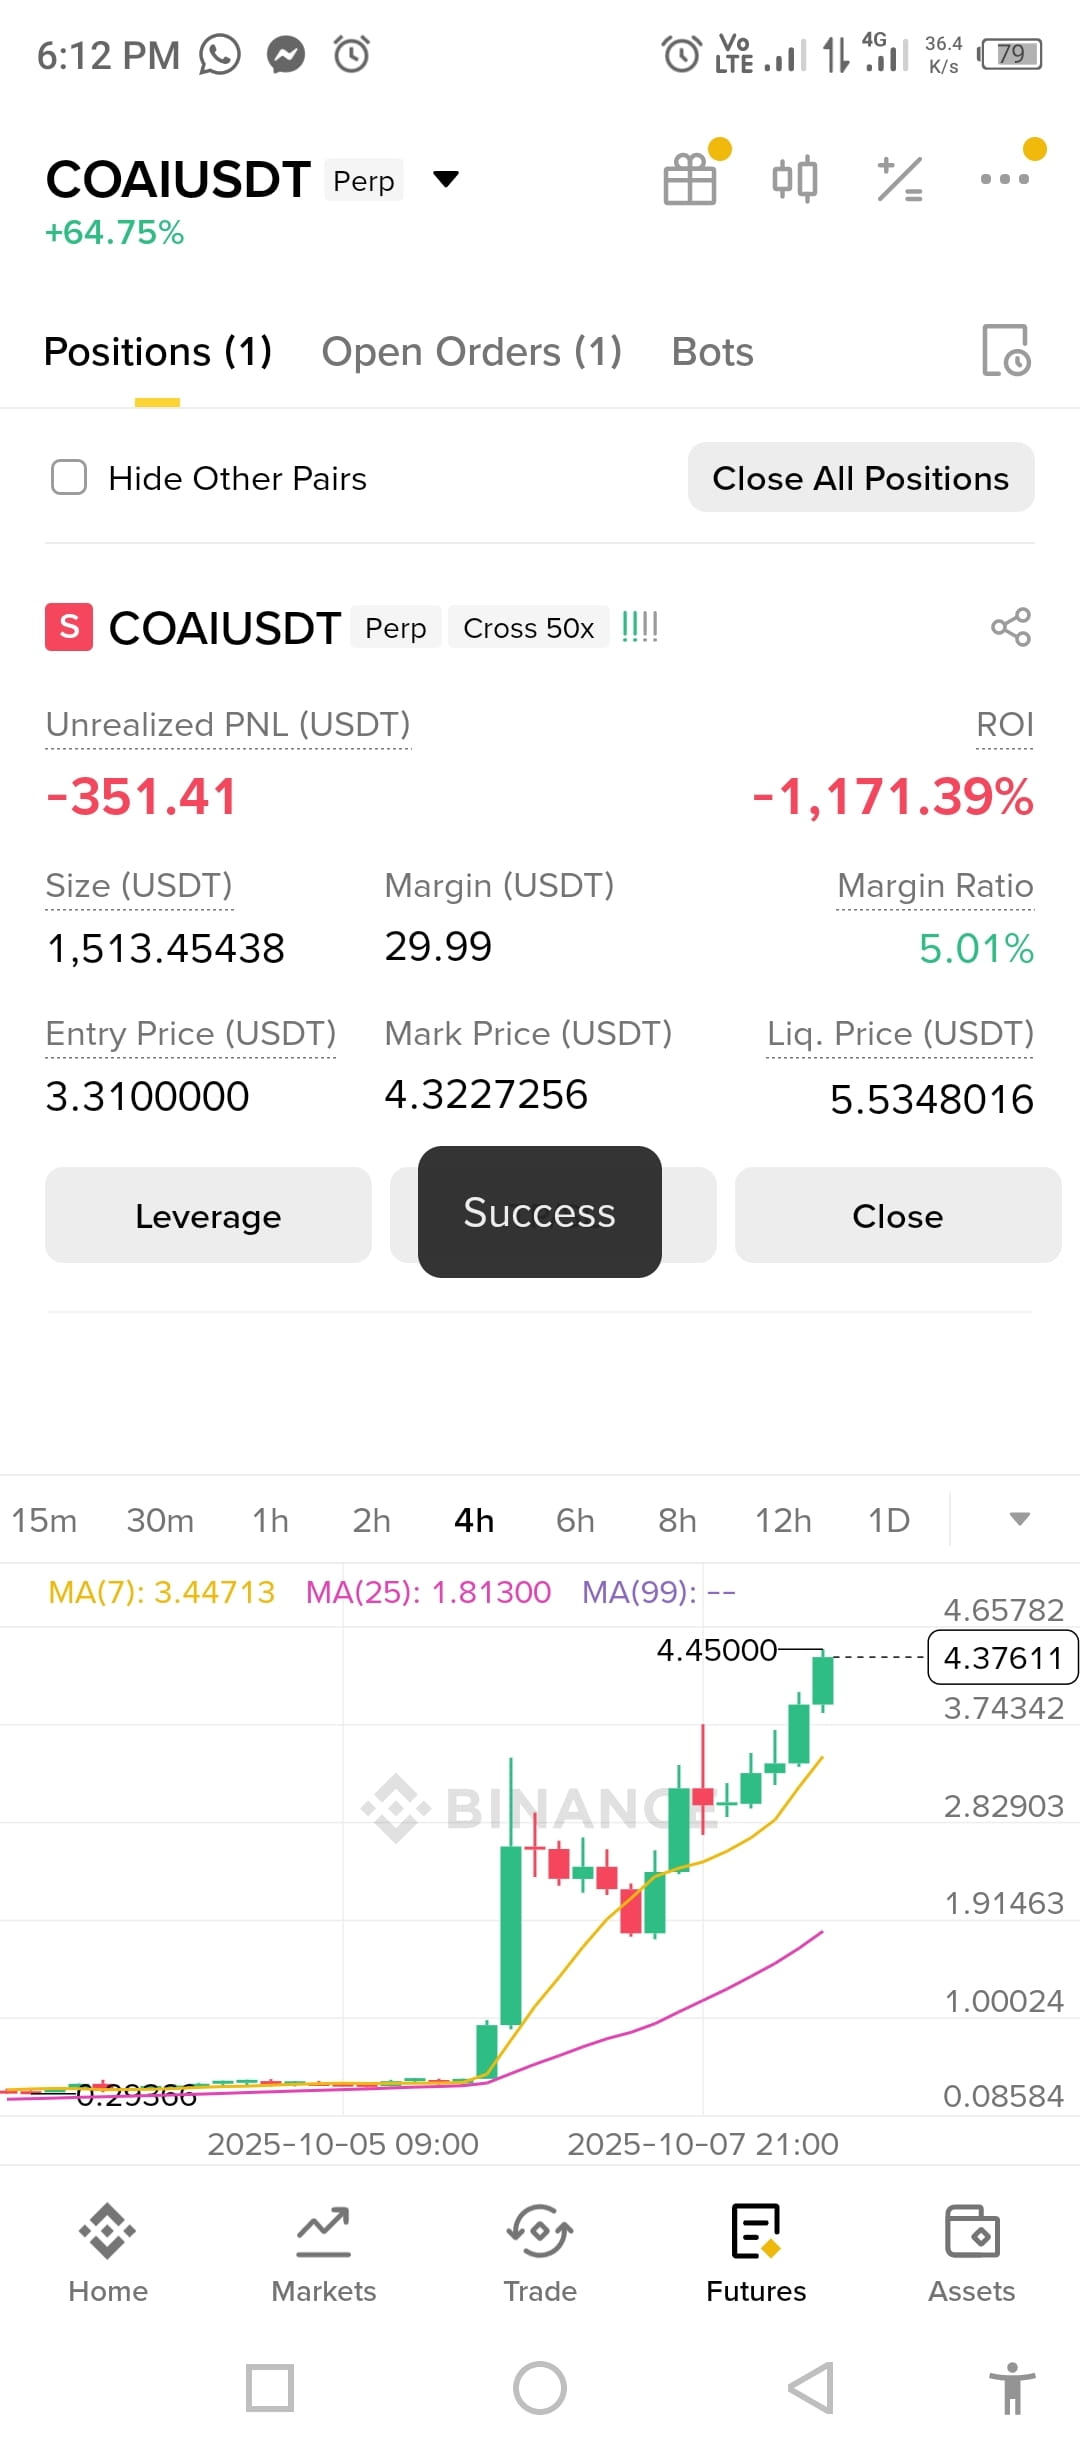Open Cross 50x margin mode selector

click(528, 628)
